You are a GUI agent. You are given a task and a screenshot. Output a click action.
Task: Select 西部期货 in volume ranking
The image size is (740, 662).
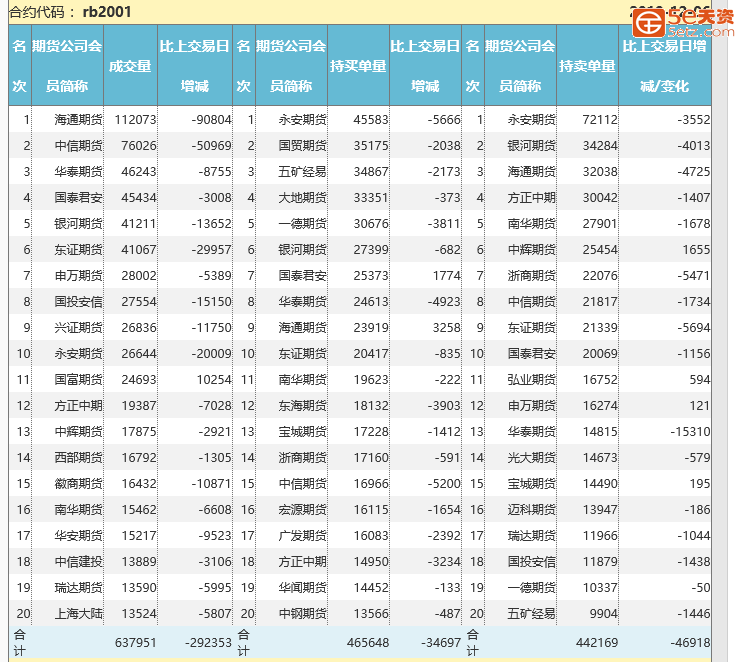tap(78, 458)
